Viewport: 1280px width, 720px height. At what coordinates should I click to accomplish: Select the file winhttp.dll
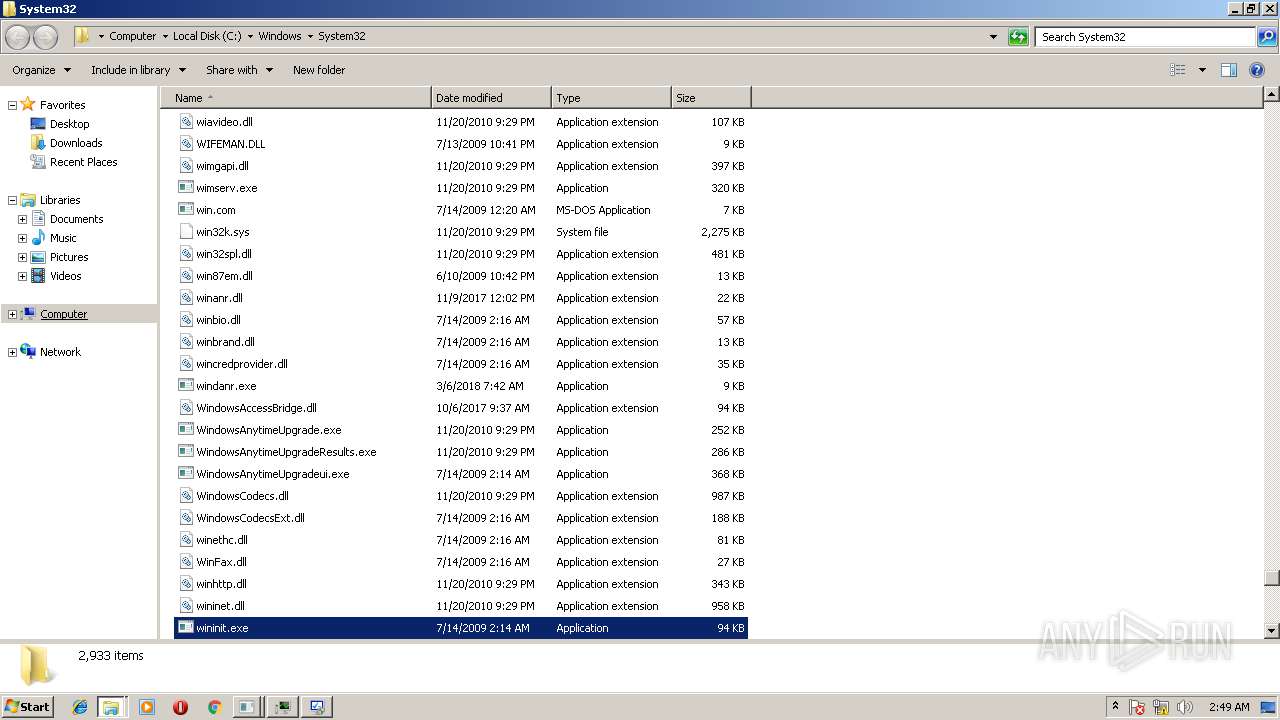(x=461, y=584)
